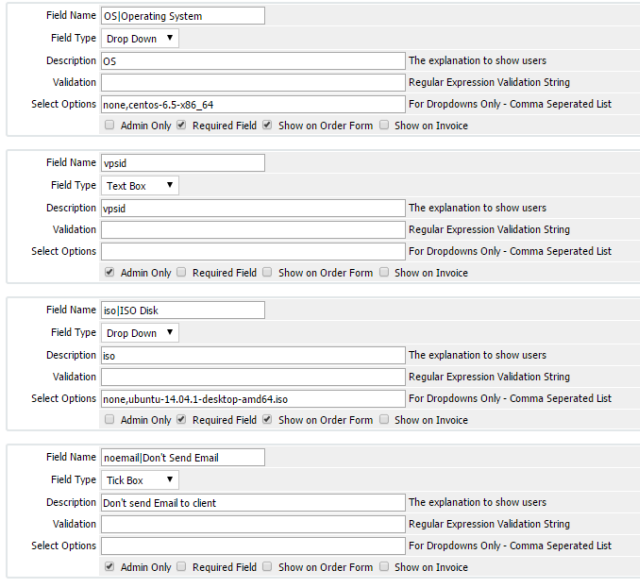Uncheck Show on Order Form for ISO Disk field

point(267,420)
